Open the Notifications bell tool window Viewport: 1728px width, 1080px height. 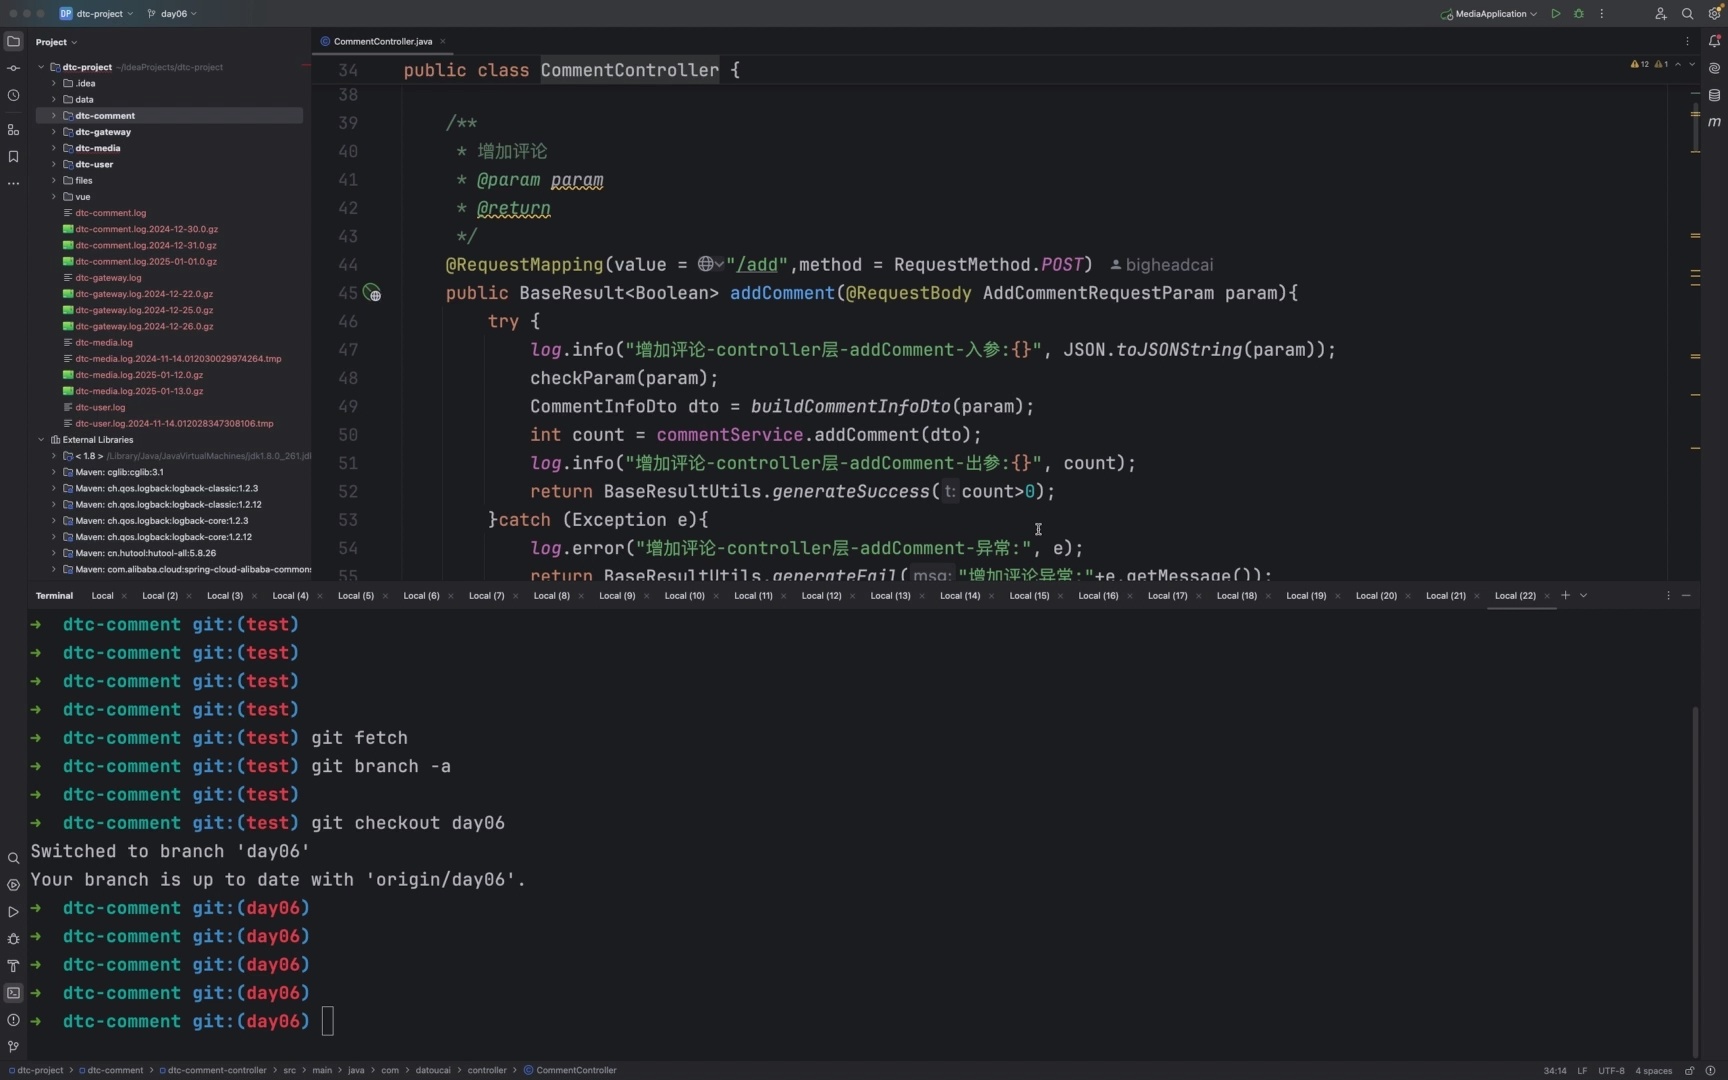(x=1714, y=41)
